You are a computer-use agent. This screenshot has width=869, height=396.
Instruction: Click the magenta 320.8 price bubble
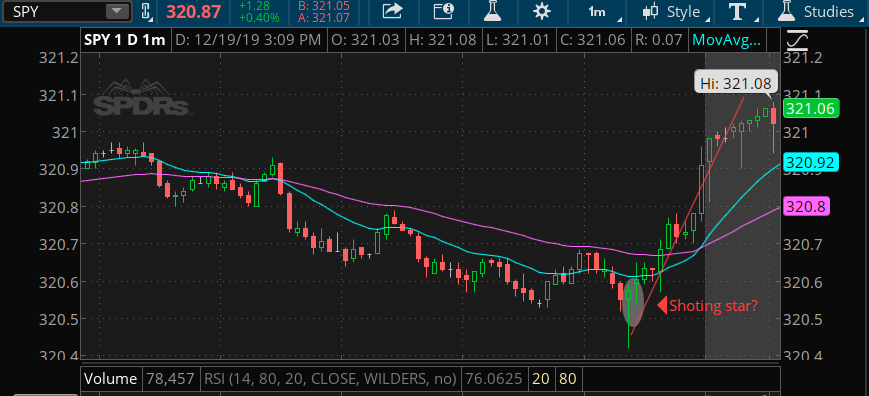pyautogui.click(x=805, y=207)
